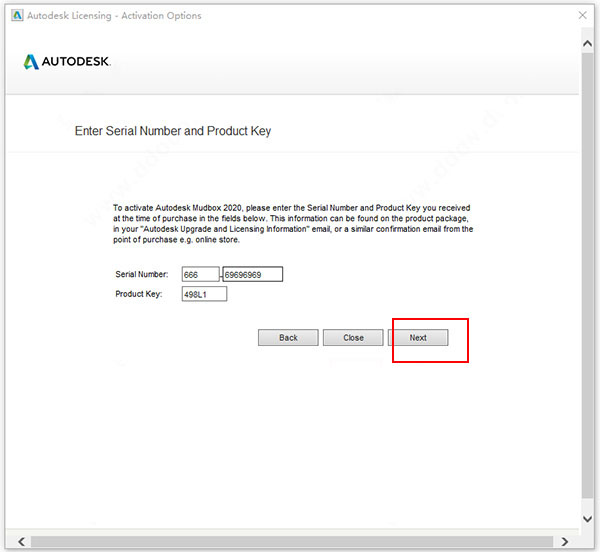Click the Close button beside Back
Viewport: 600px width, 552px height.
pos(353,337)
